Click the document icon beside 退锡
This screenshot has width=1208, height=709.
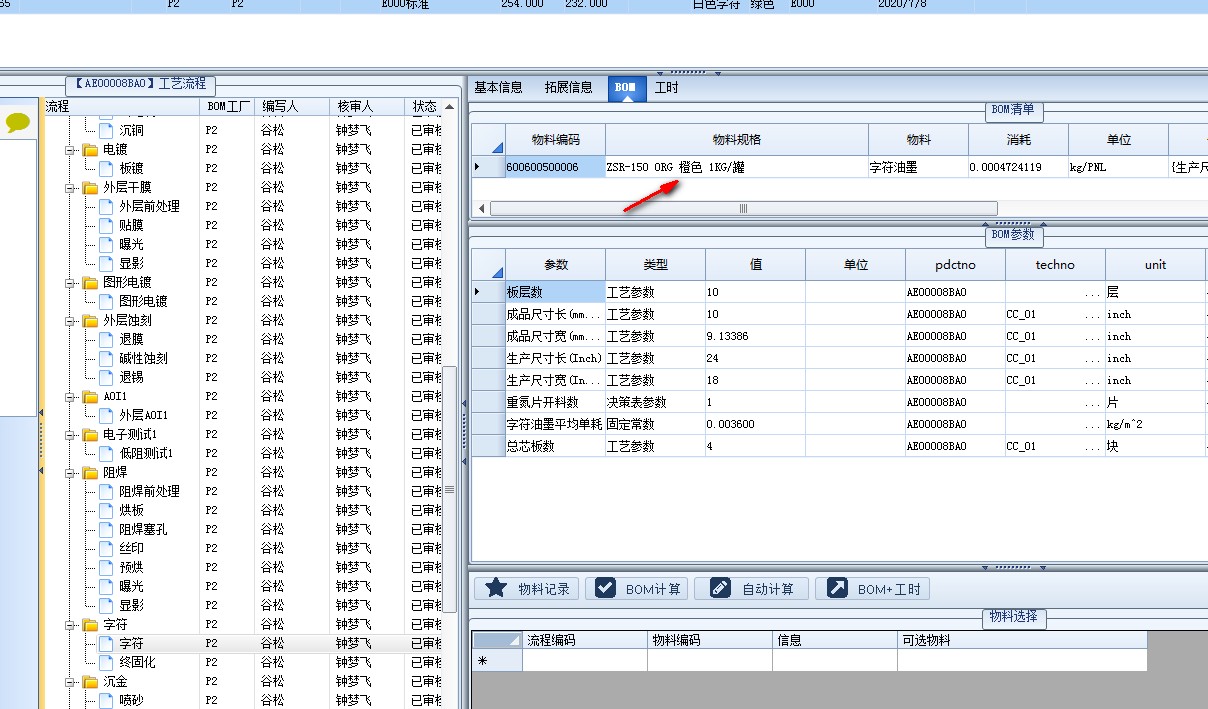point(107,377)
